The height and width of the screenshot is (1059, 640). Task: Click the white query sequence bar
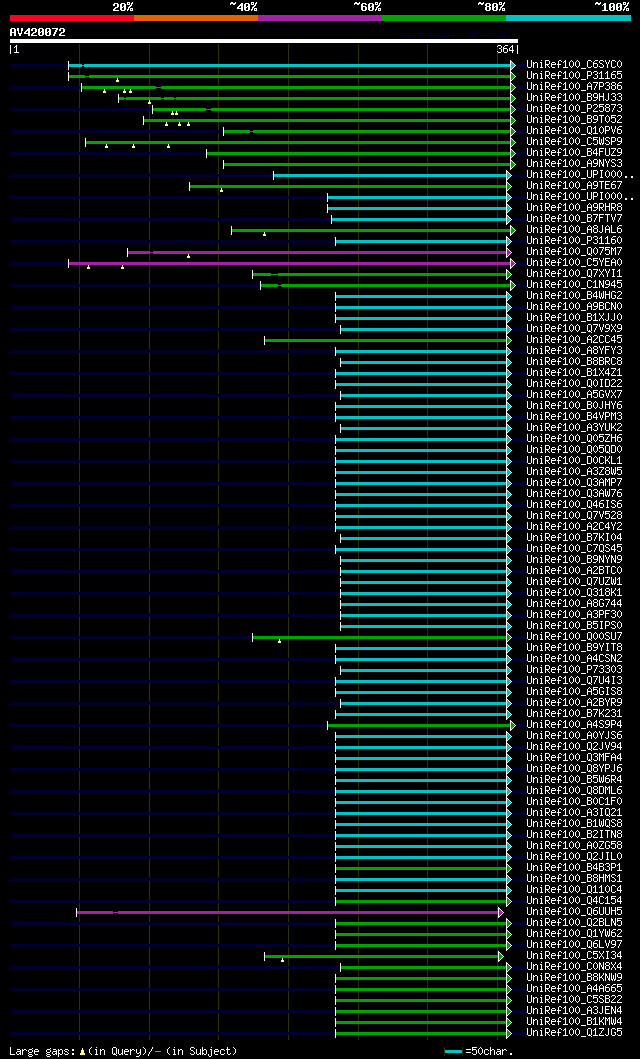click(x=263, y=41)
